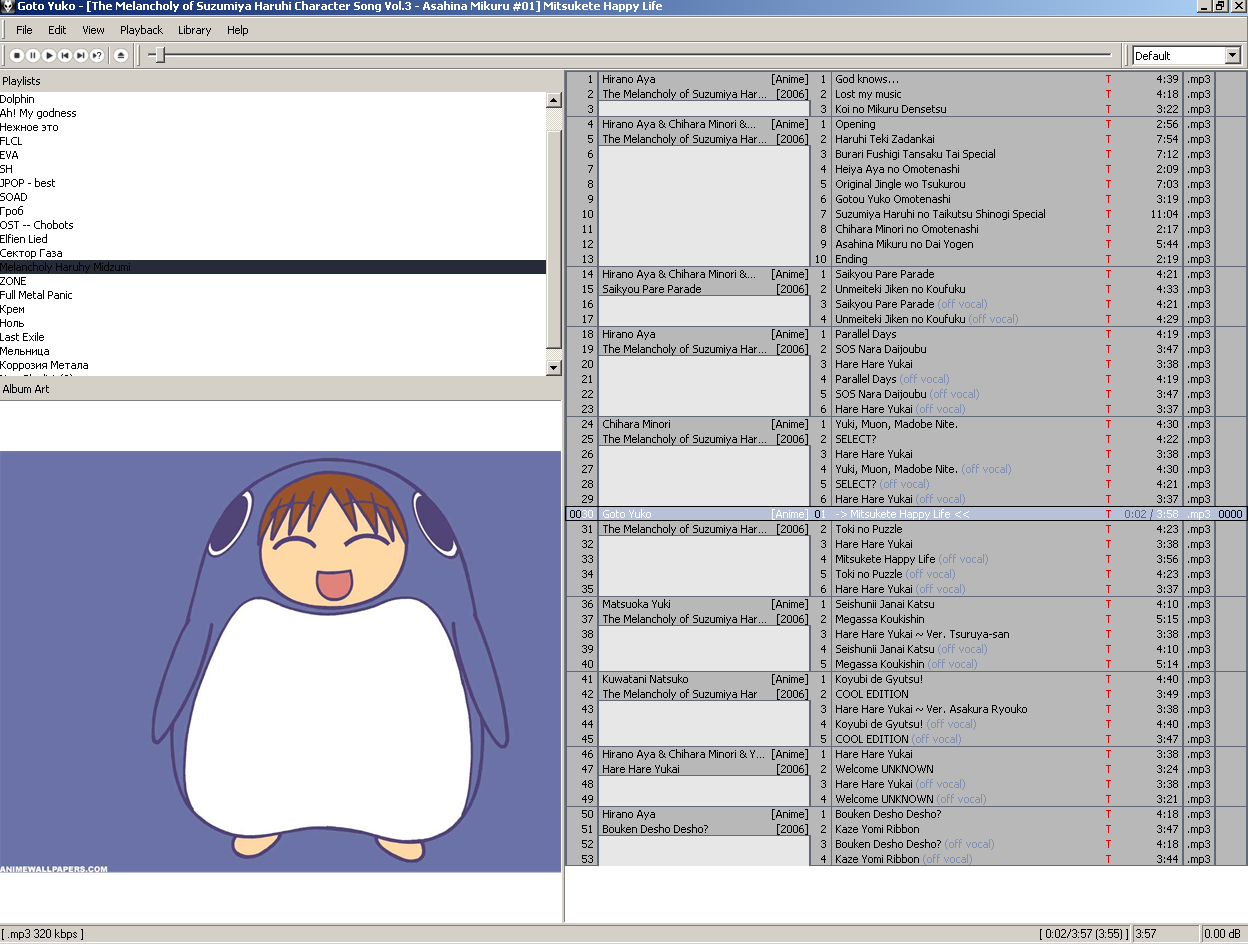Select the ZONE playlist

pos(273,281)
